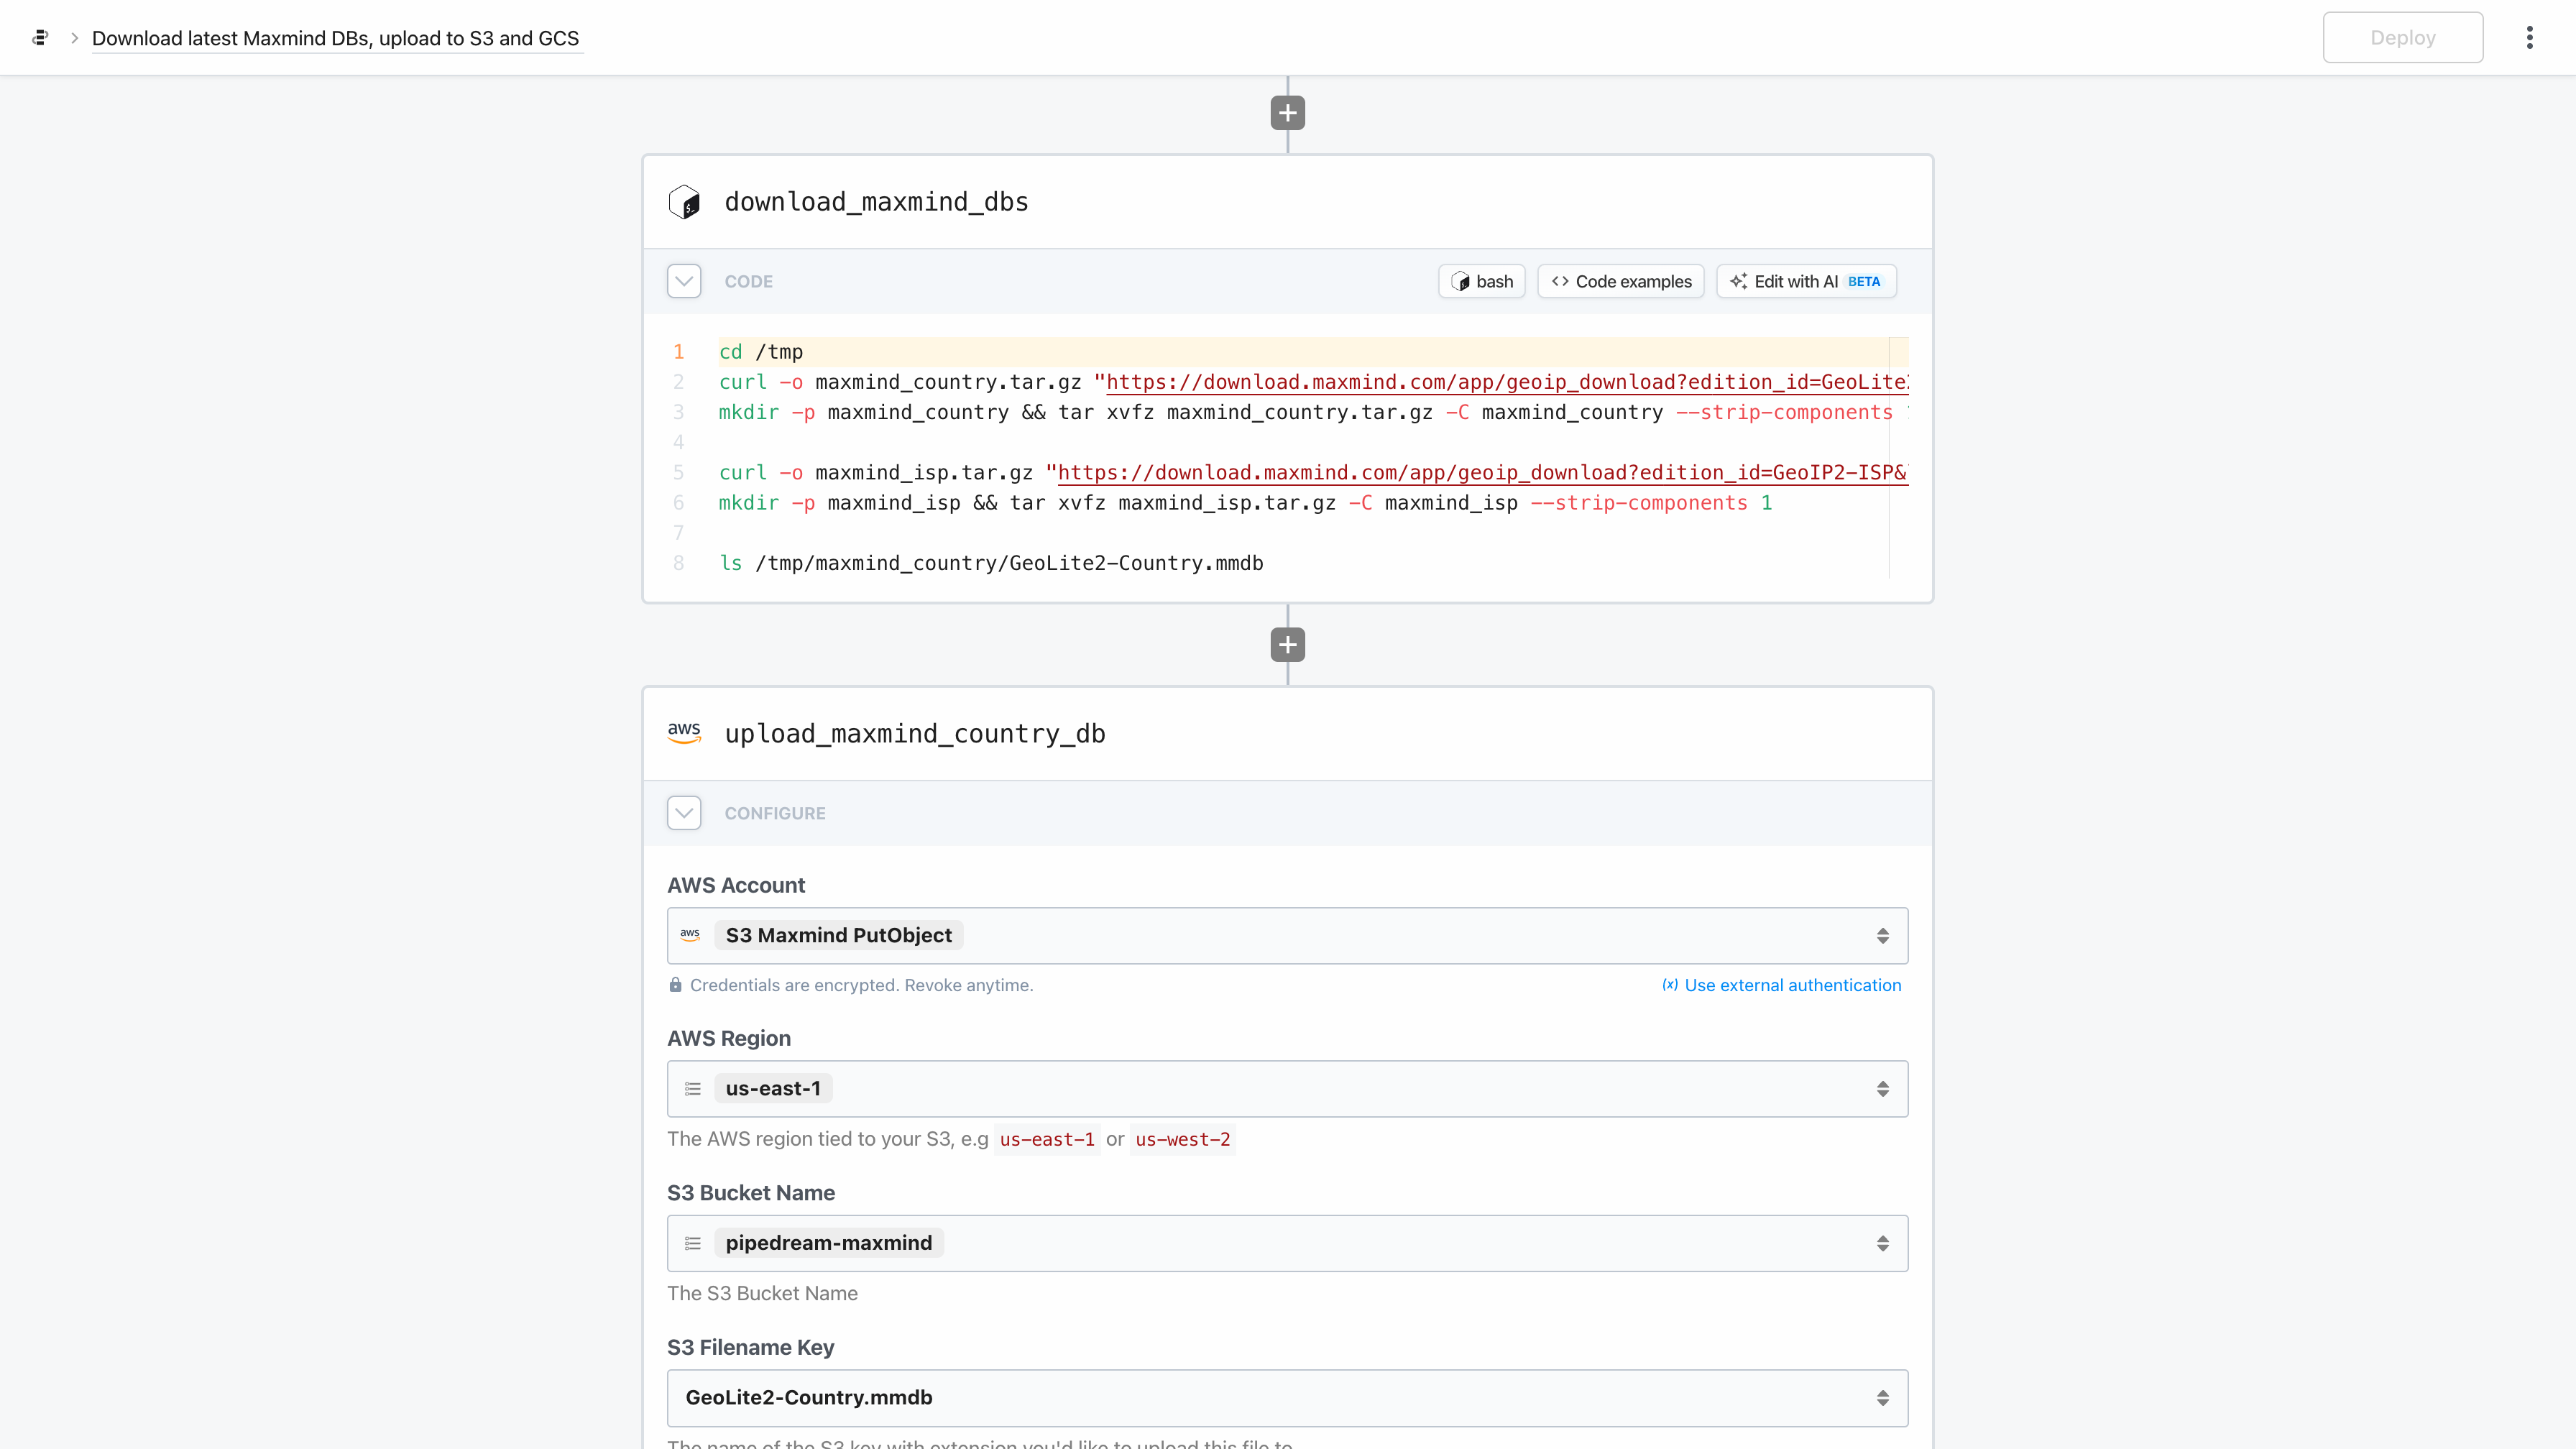Click the list icon in AWS Region field
Viewport: 2576px width, 1449px height.
[692, 1089]
